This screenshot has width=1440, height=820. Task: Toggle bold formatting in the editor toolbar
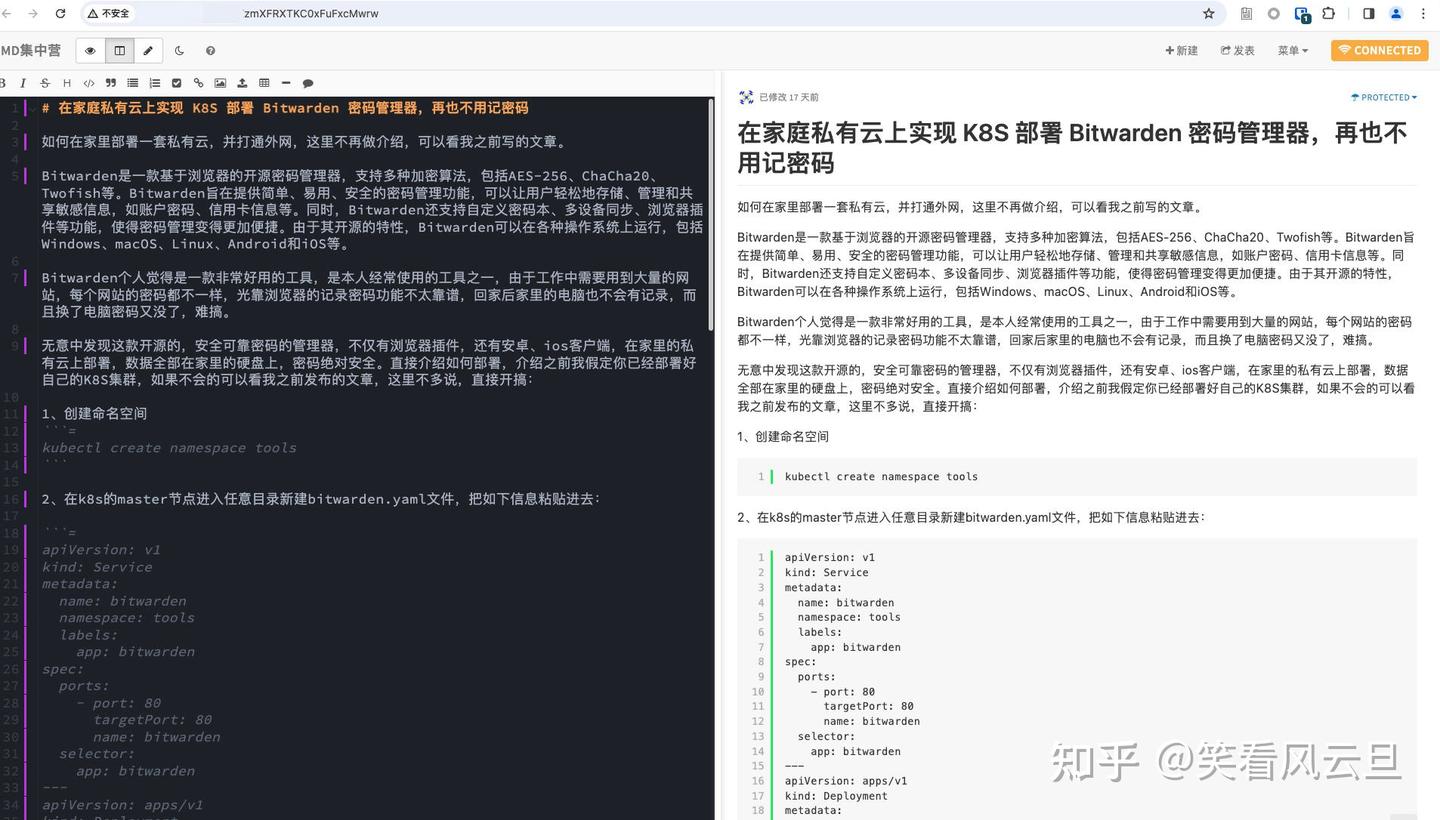click(4, 83)
